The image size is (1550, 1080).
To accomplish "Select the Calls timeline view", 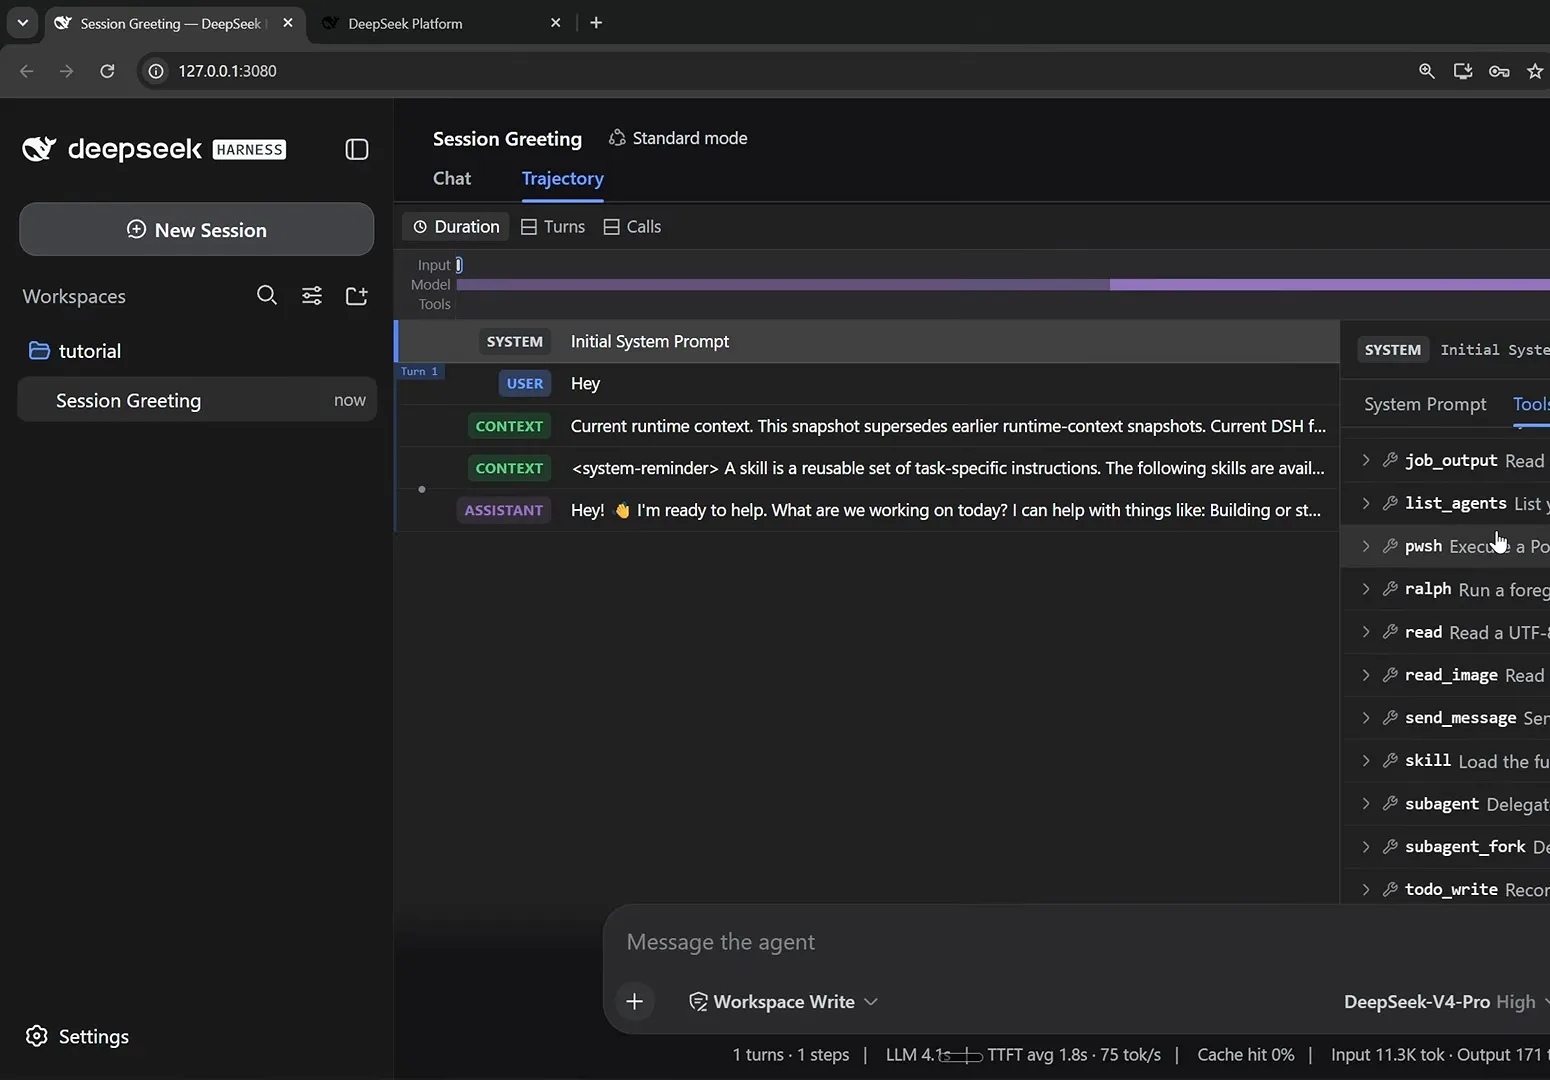I will point(632,227).
